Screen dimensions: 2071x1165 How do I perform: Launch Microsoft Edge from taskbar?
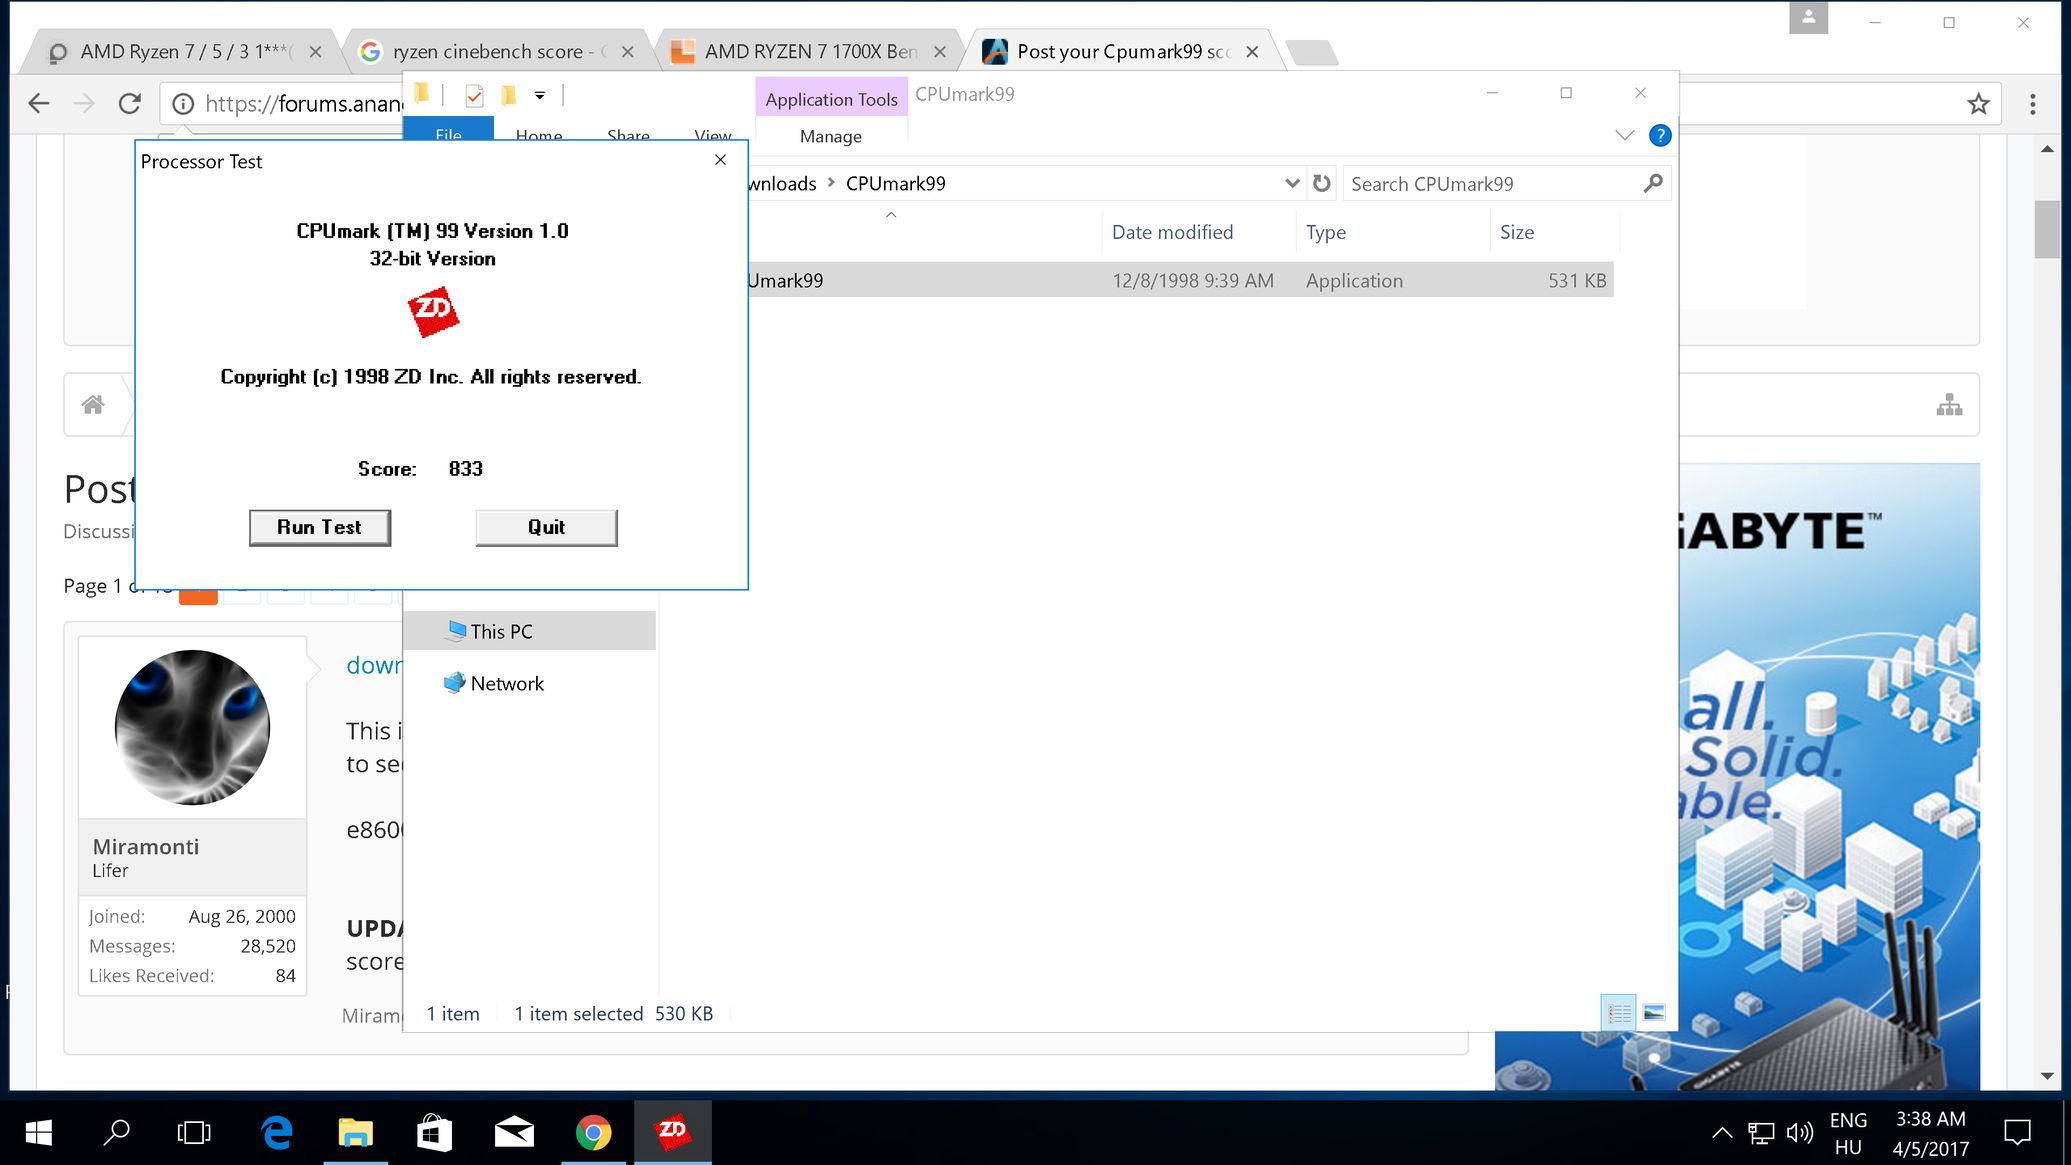[x=277, y=1132]
